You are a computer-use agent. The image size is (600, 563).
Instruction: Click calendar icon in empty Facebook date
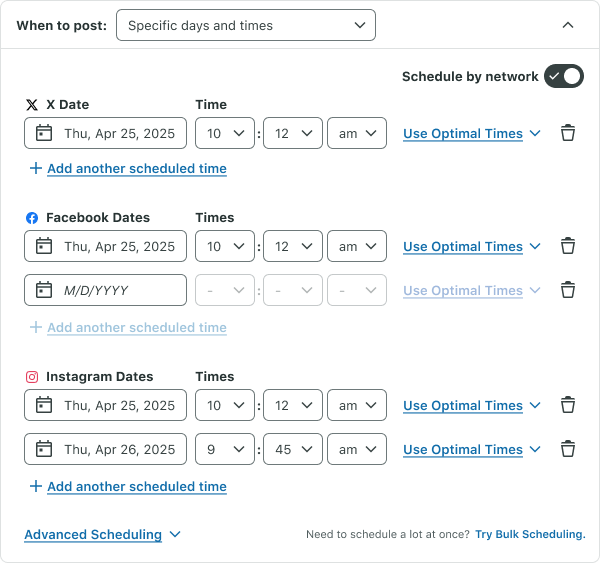tap(44, 290)
